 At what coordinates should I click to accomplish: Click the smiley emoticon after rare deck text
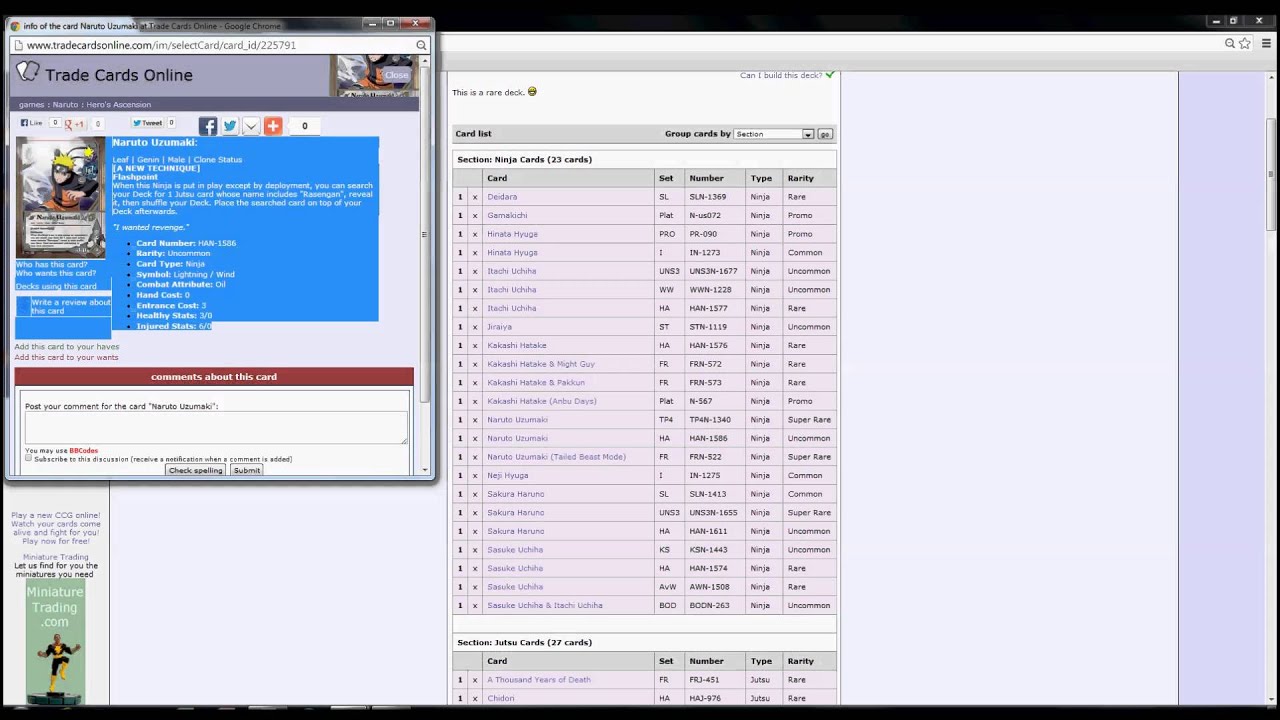[532, 92]
